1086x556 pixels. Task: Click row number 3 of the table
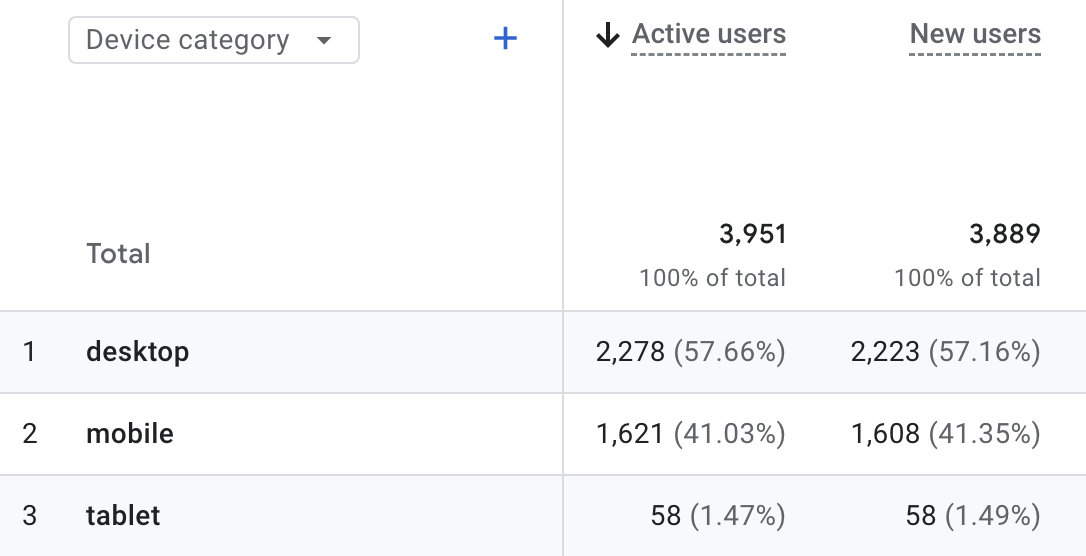pyautogui.click(x=29, y=516)
